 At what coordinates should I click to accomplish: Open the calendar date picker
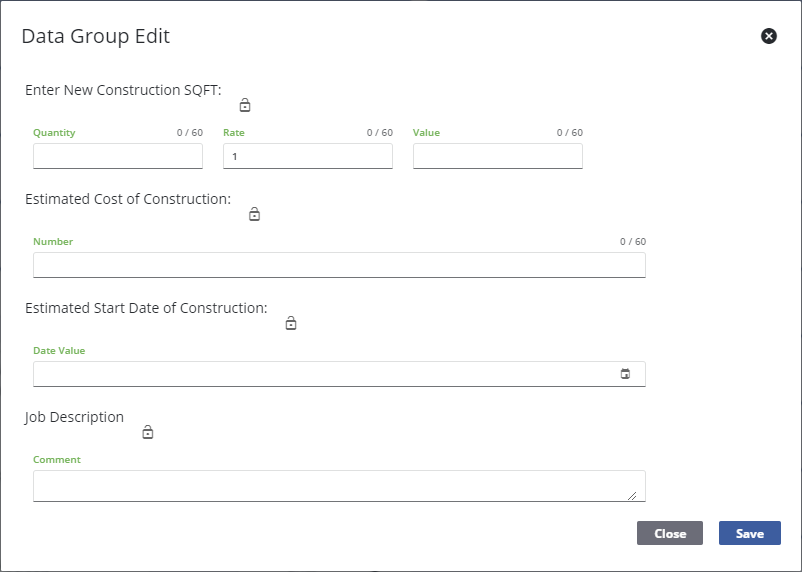click(x=625, y=374)
